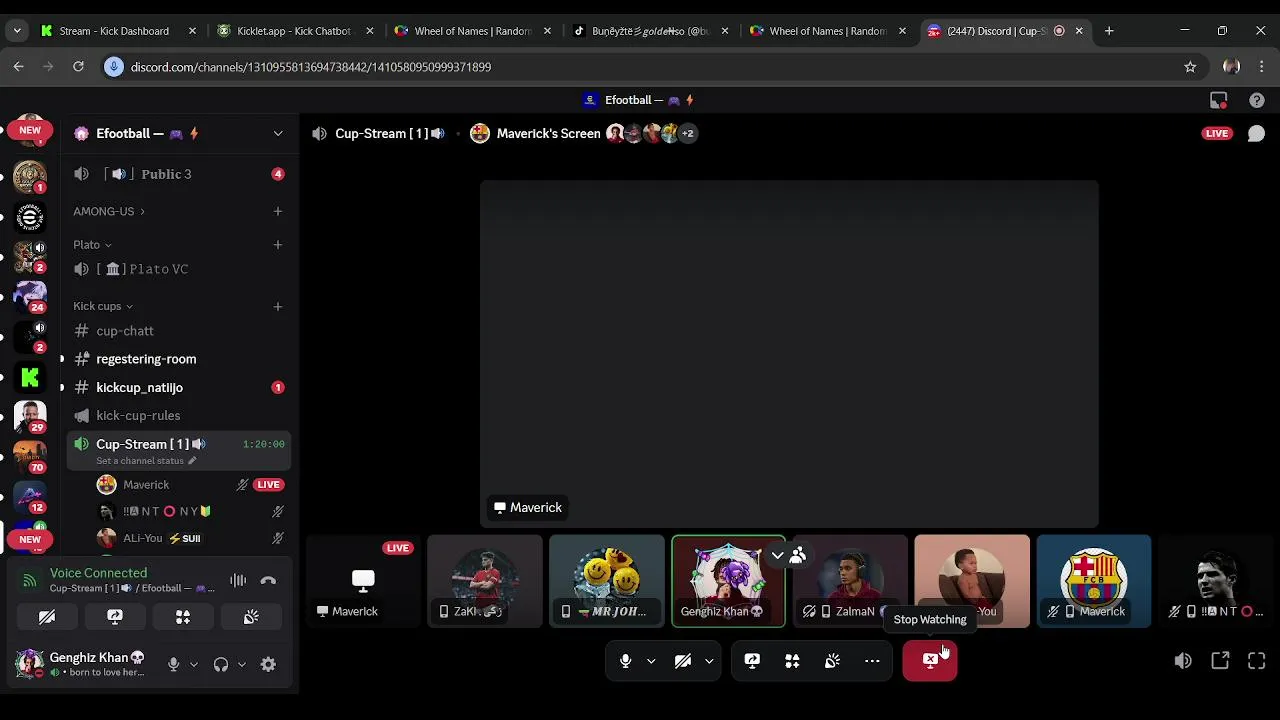1280x720 pixels.
Task: Select the Cup-Stream [ 1 ] voice channel
Action: click(179, 451)
